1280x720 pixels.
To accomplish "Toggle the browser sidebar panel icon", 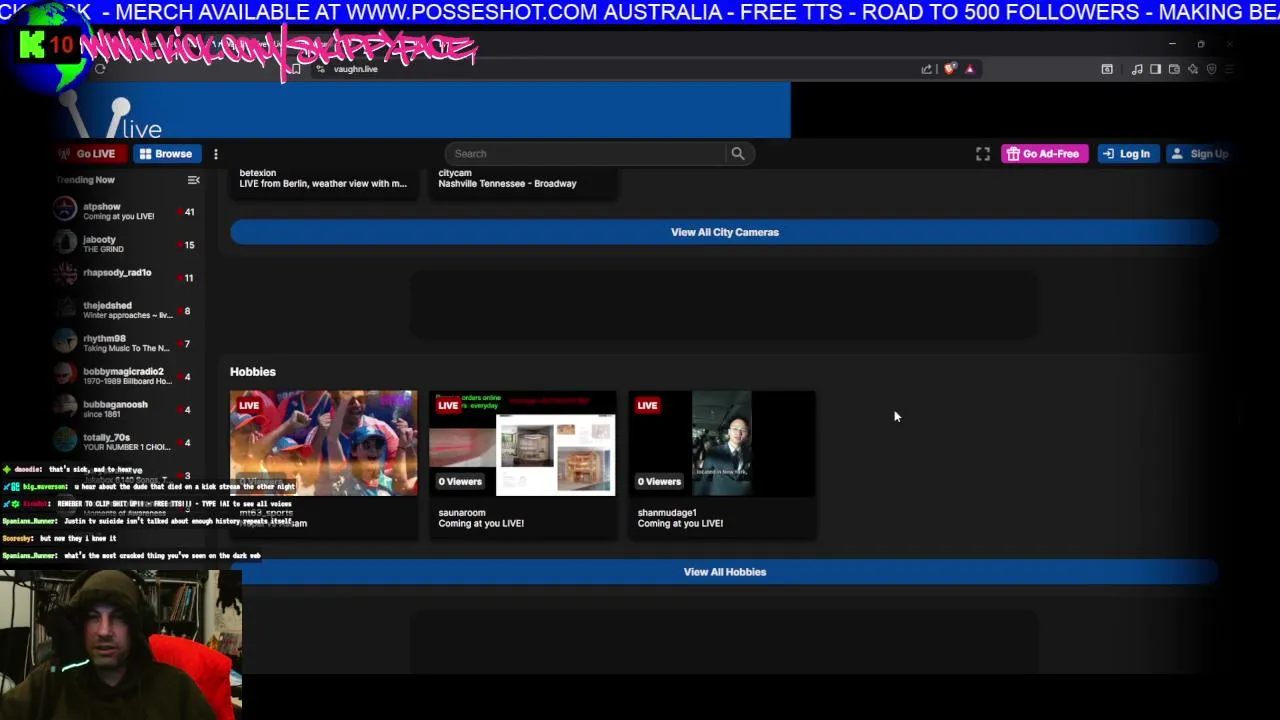I will (1155, 69).
